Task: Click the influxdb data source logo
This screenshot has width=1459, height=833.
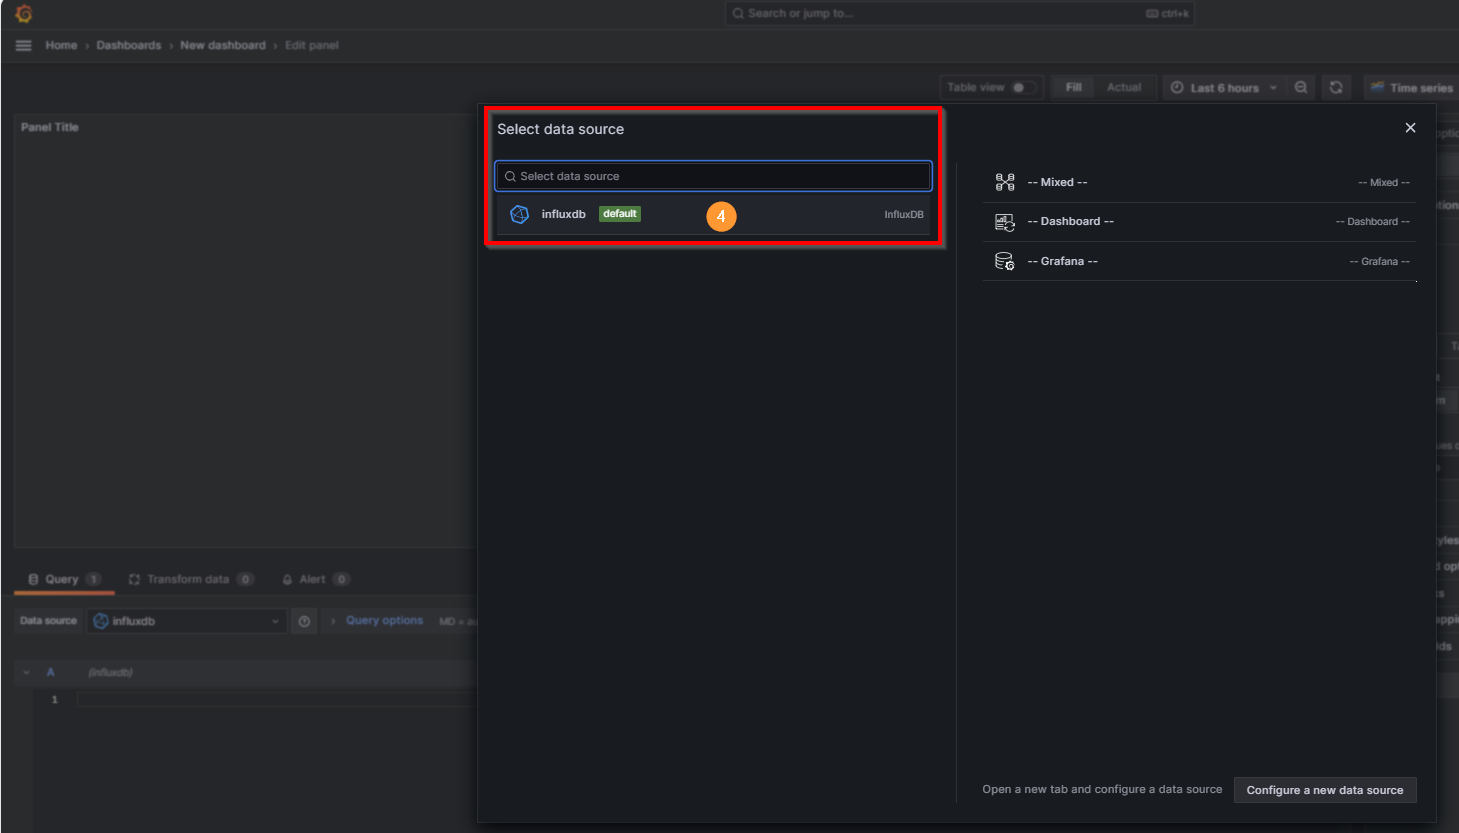Action: tap(519, 214)
